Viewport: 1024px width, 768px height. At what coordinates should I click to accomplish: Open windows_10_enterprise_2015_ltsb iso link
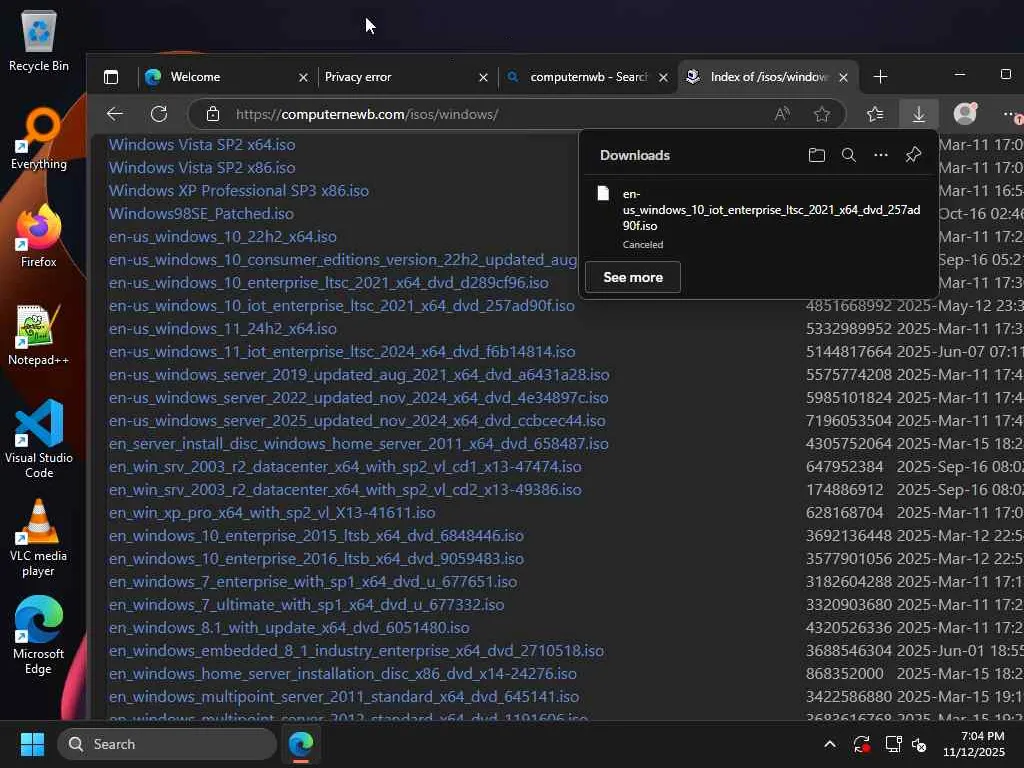(x=316, y=536)
